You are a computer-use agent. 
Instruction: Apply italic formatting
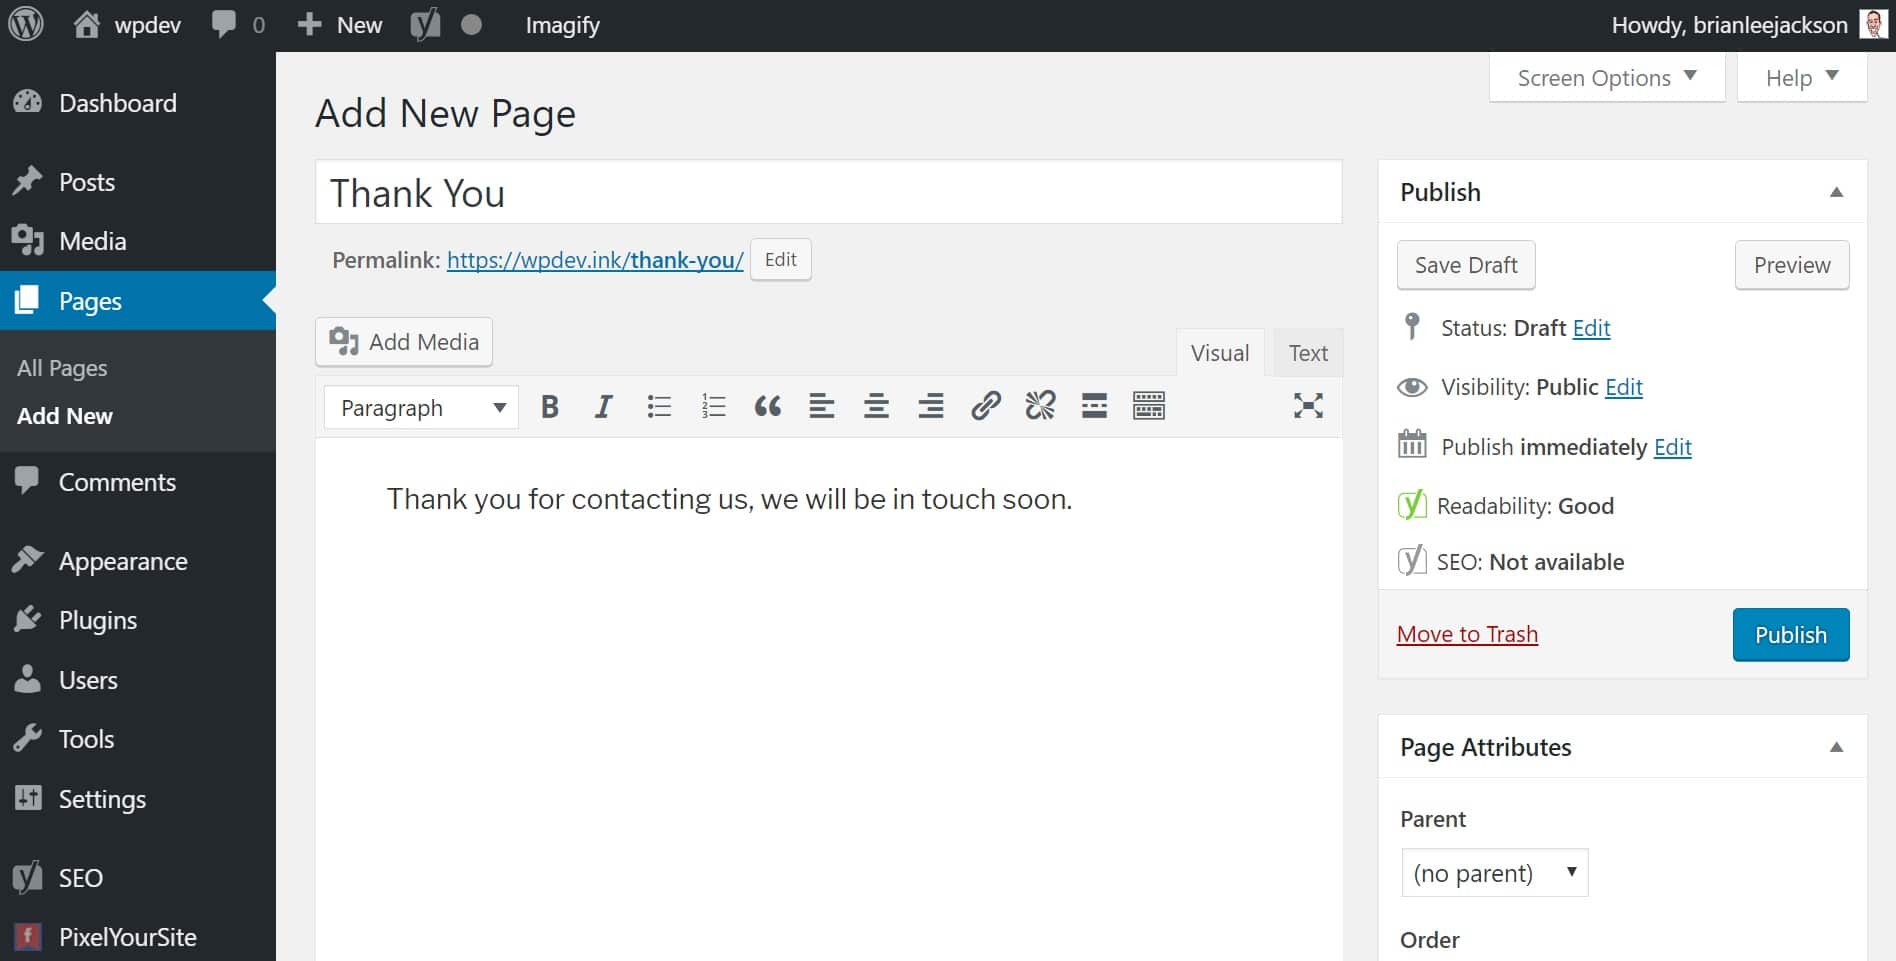(x=603, y=406)
